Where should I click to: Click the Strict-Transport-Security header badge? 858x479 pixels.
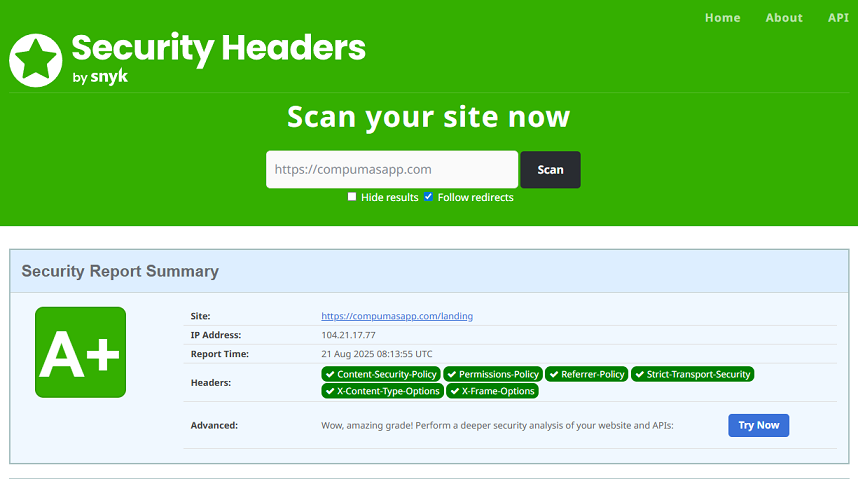pyautogui.click(x=692, y=374)
